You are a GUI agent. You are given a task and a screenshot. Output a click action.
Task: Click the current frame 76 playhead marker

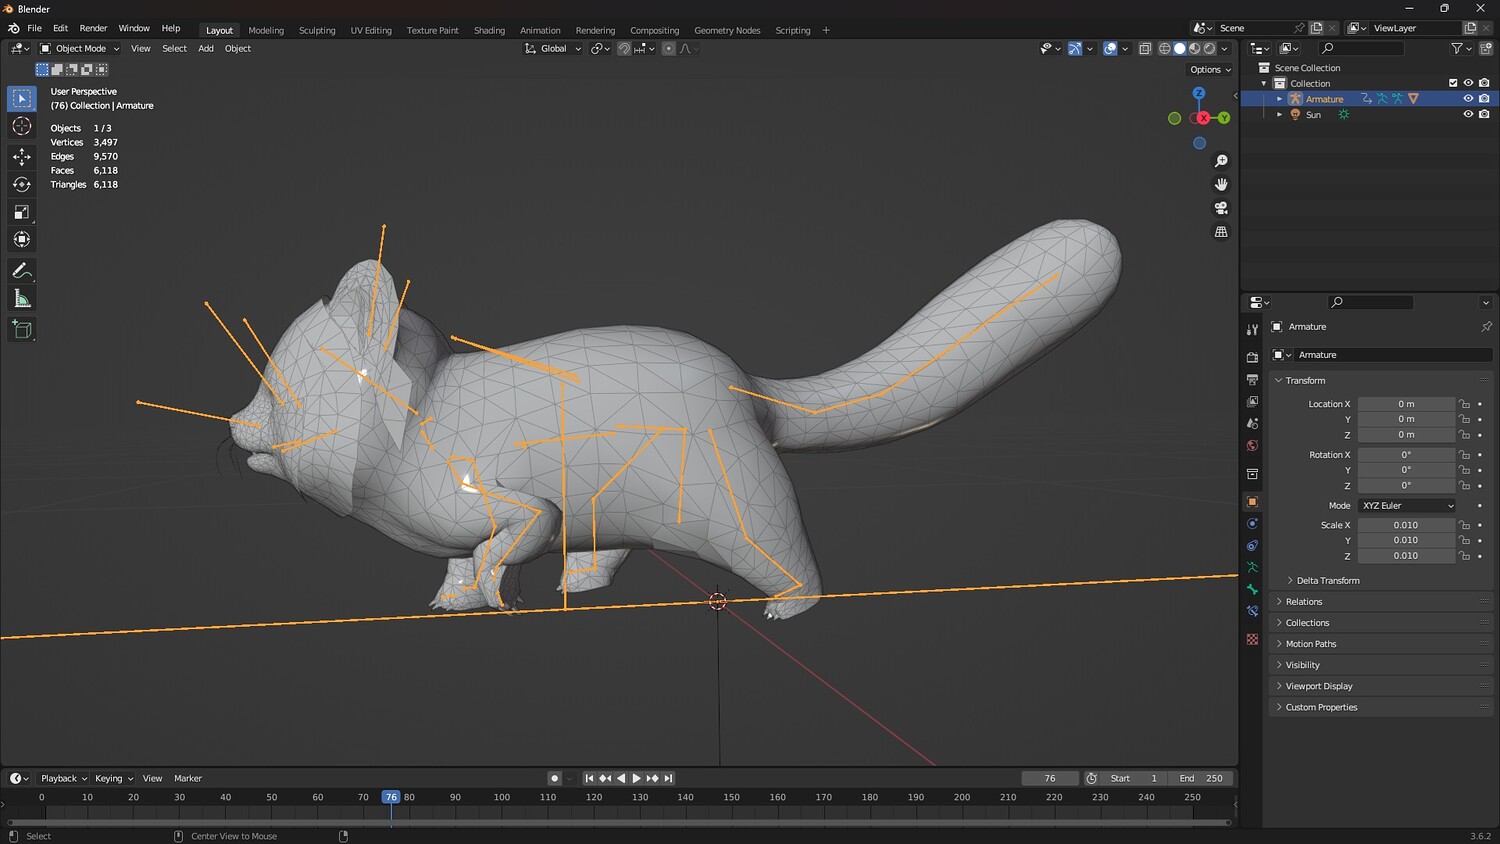pyautogui.click(x=391, y=797)
